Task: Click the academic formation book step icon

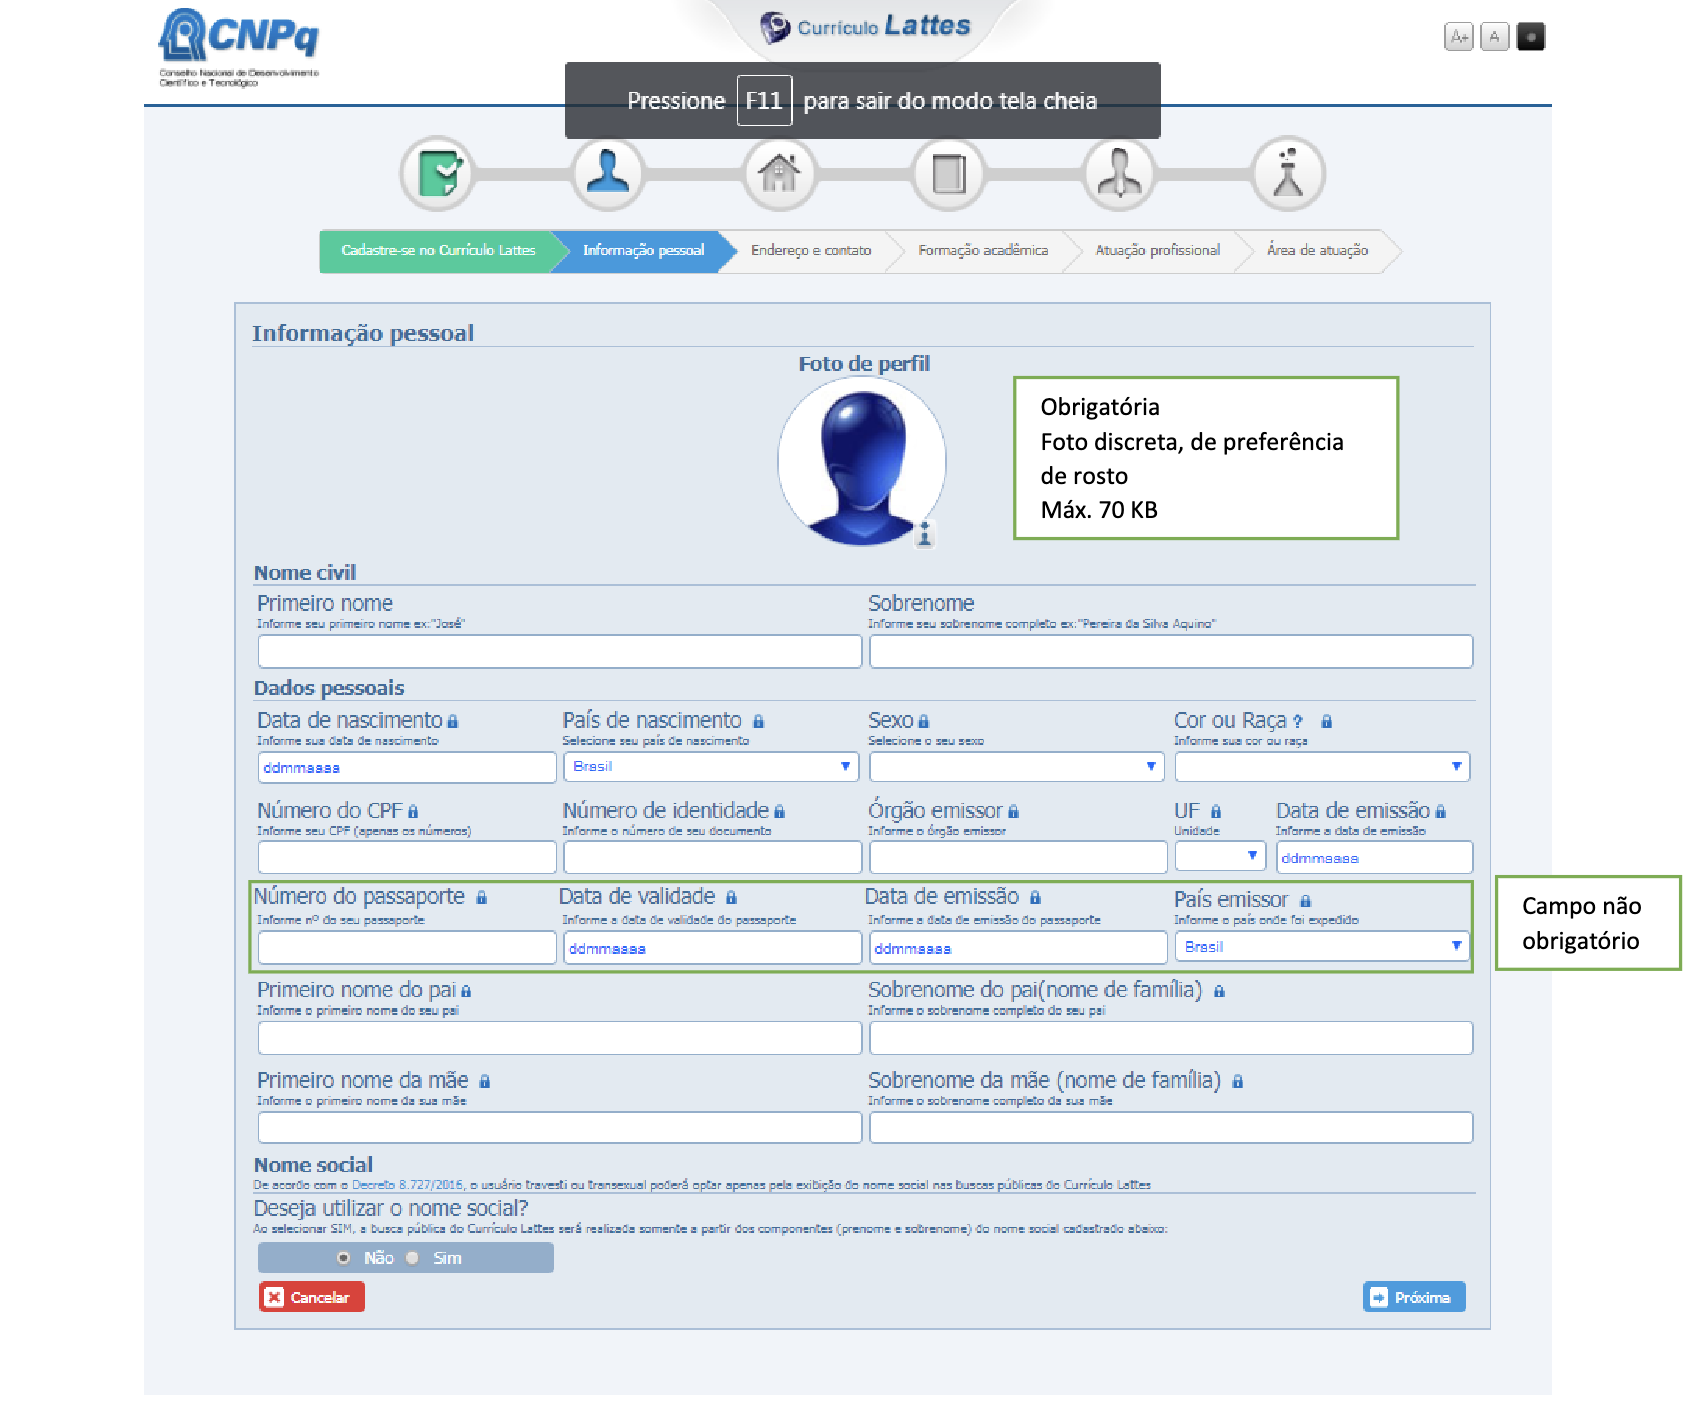Action: [948, 174]
